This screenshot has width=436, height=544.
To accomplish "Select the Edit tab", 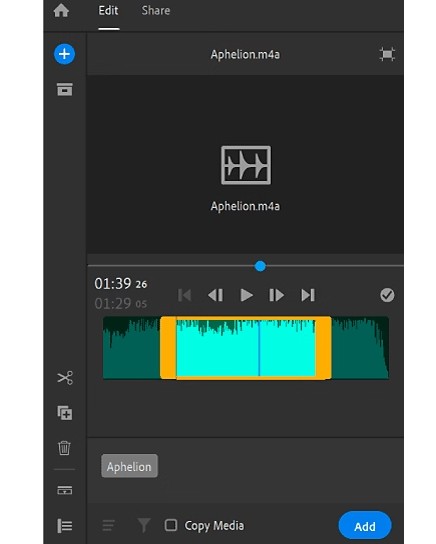I will (108, 10).
